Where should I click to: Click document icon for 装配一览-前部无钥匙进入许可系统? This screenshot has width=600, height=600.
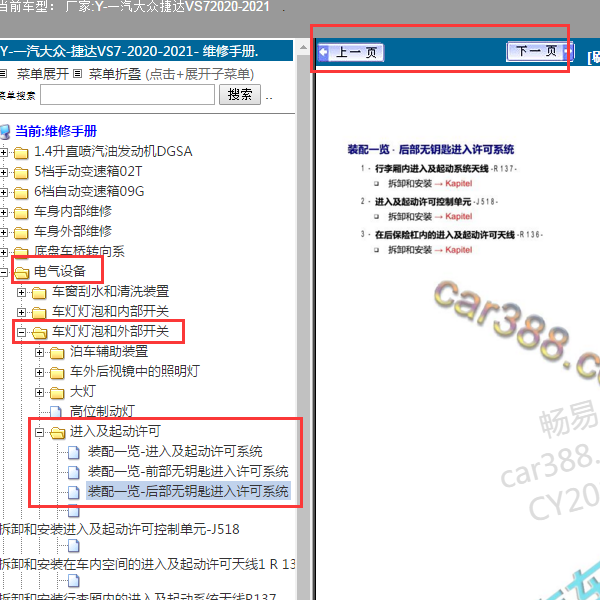[x=74, y=472]
